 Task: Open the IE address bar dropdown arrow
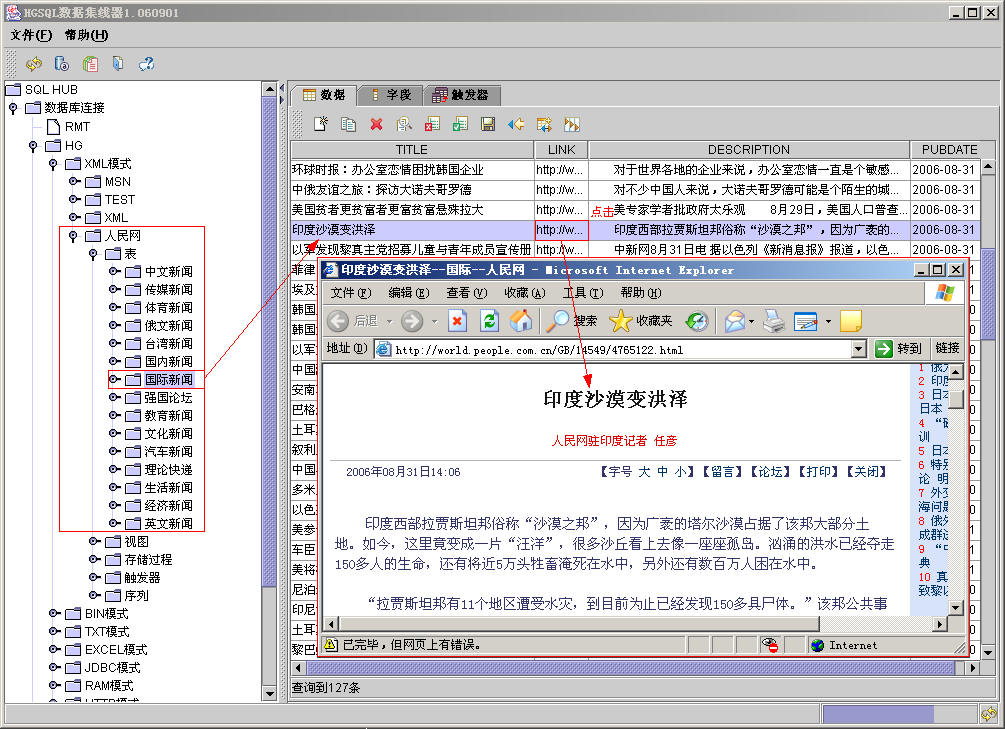tap(859, 349)
